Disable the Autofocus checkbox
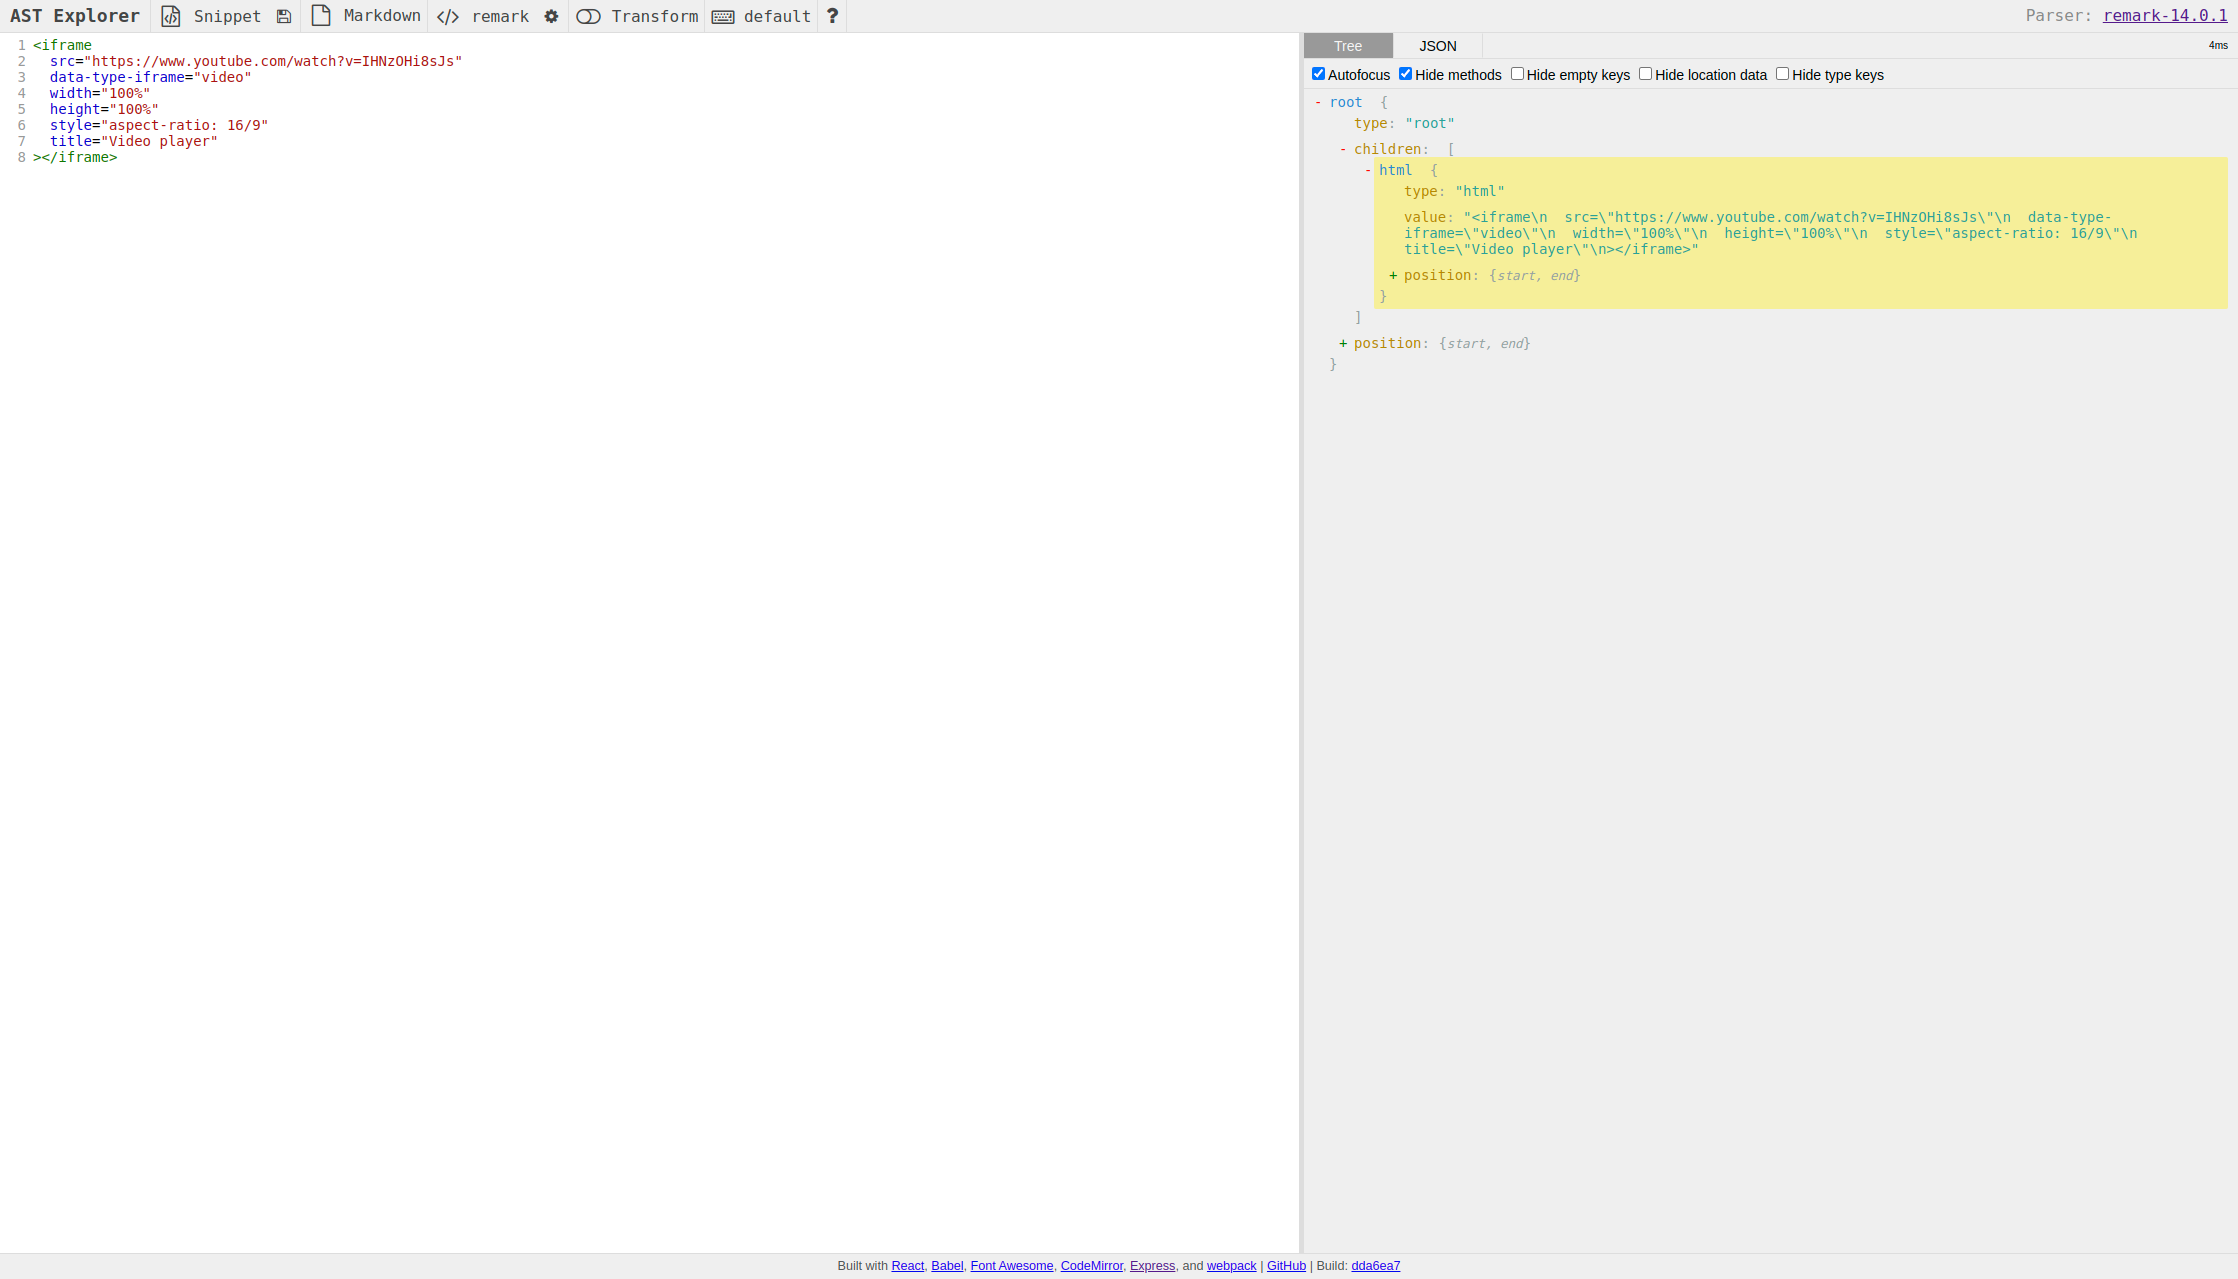2238x1279 pixels. coord(1318,73)
